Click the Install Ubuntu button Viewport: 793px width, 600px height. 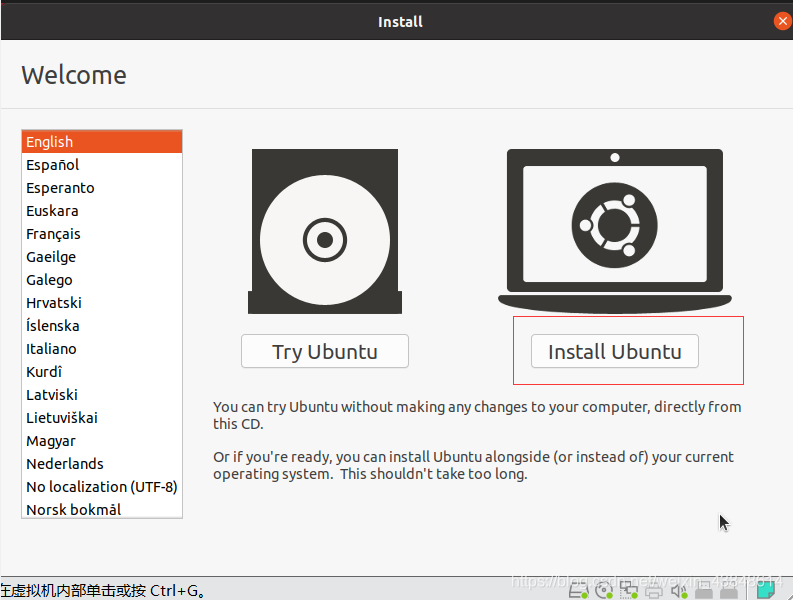pos(614,351)
